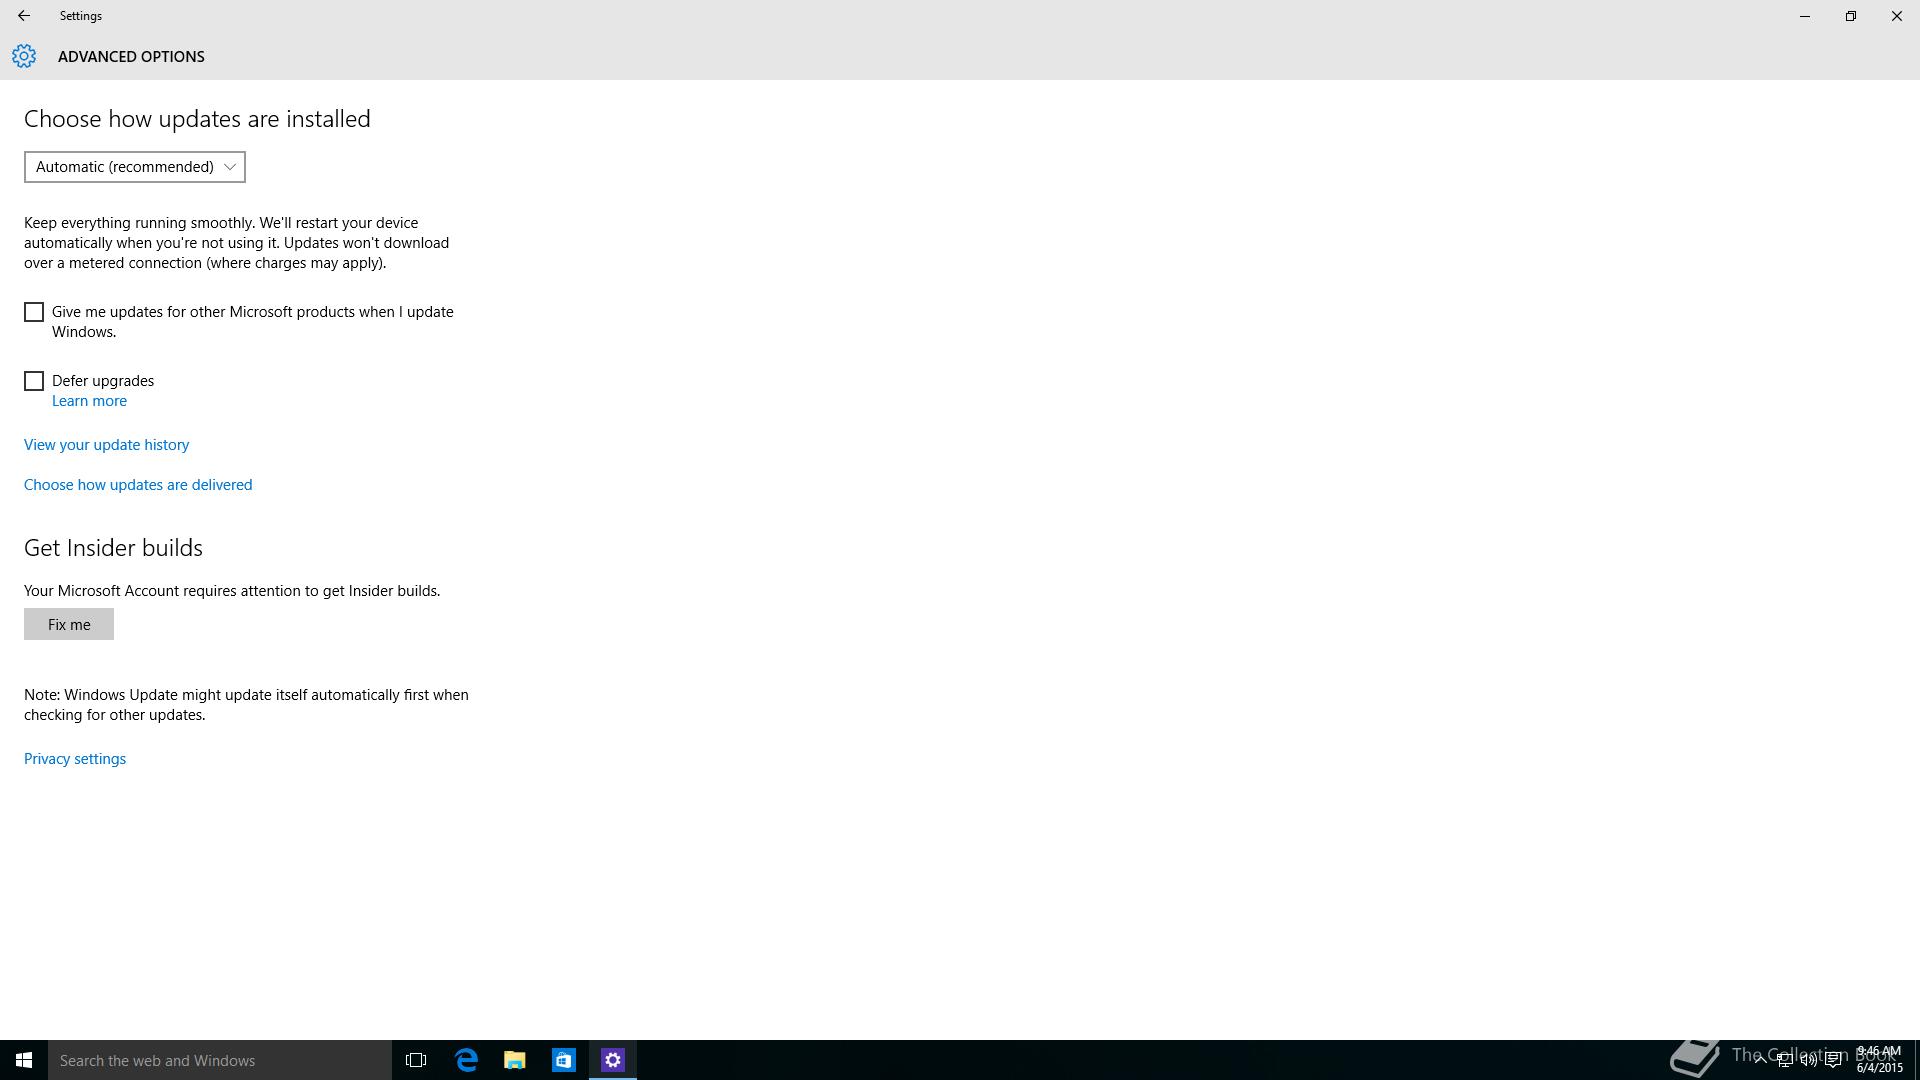Image resolution: width=1920 pixels, height=1080 pixels.
Task: Open the volume control tray icon
Action: 1808,1060
